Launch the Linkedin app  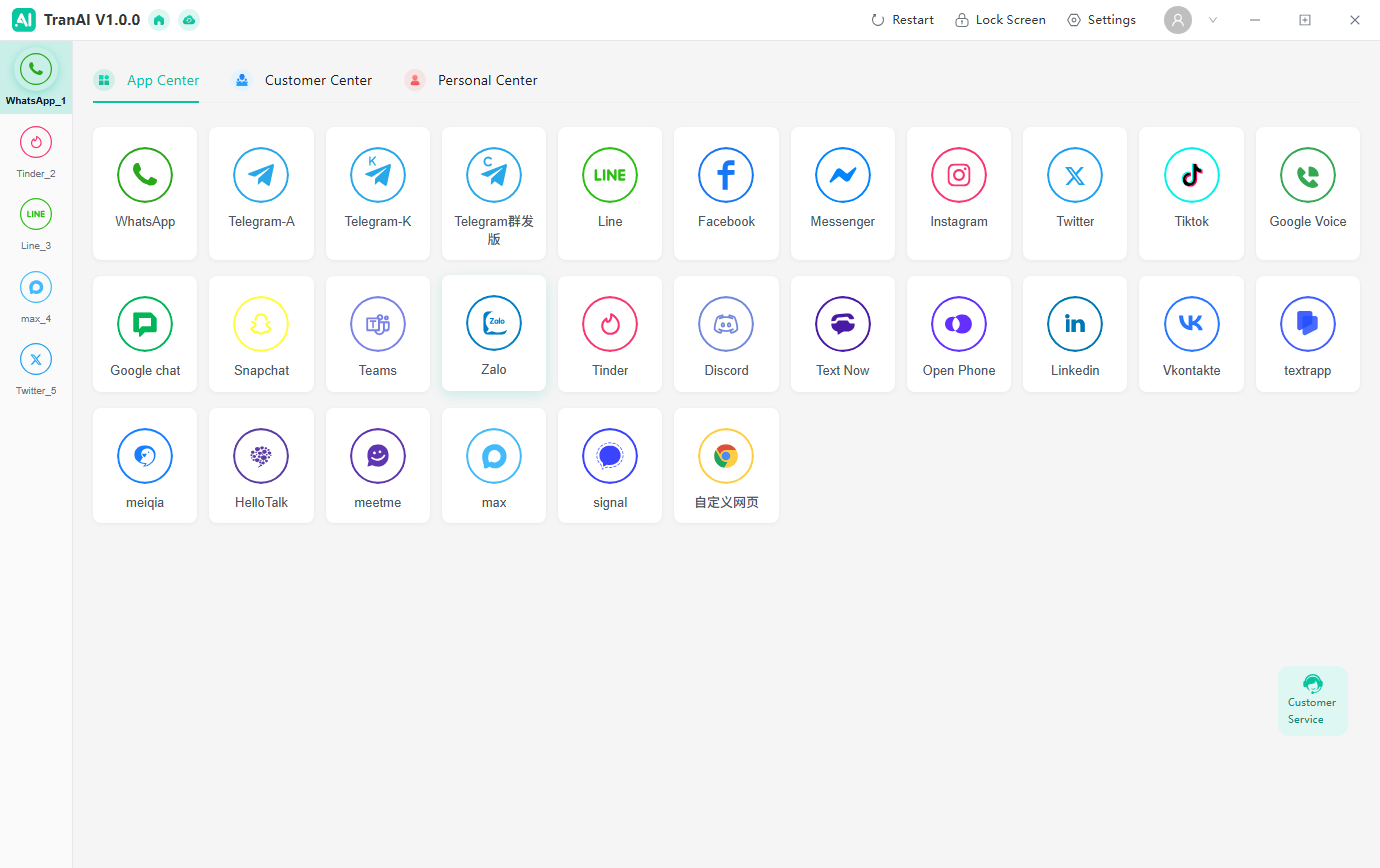click(1075, 334)
